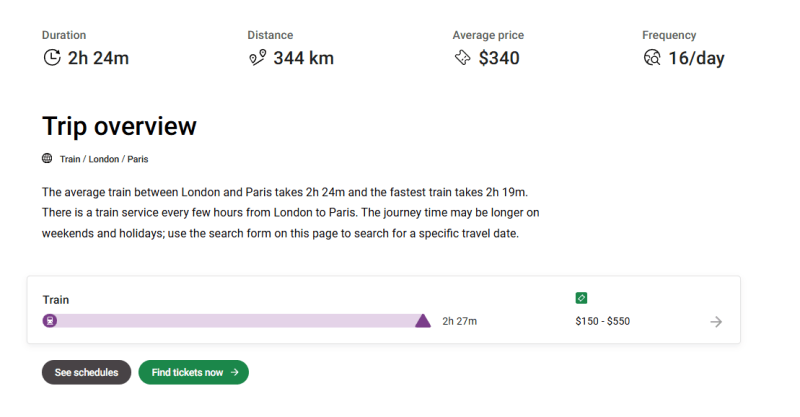Click the purple triangle destination marker
This screenshot has width=800, height=417.
[422, 321]
